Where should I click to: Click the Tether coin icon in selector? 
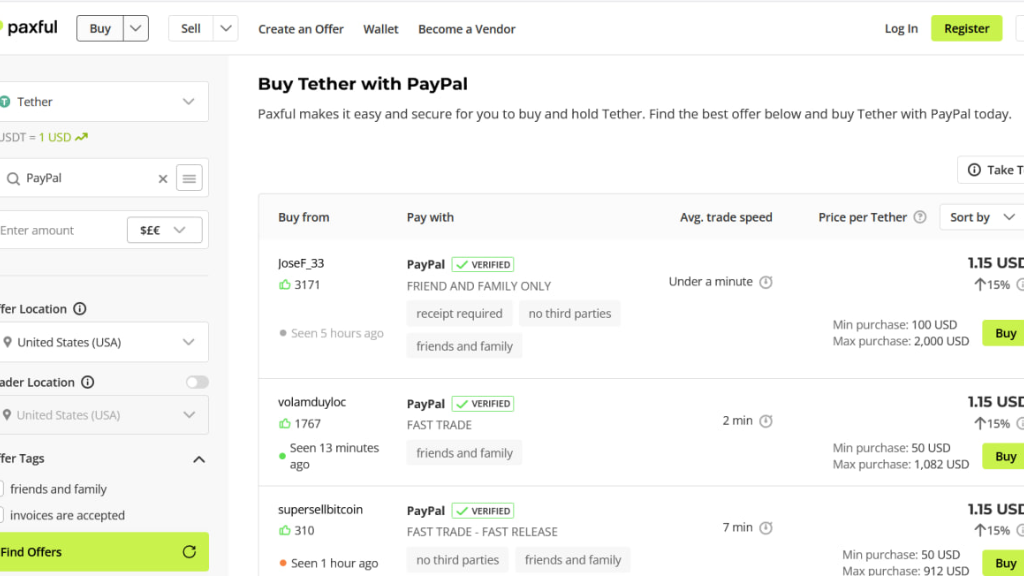pos(5,101)
